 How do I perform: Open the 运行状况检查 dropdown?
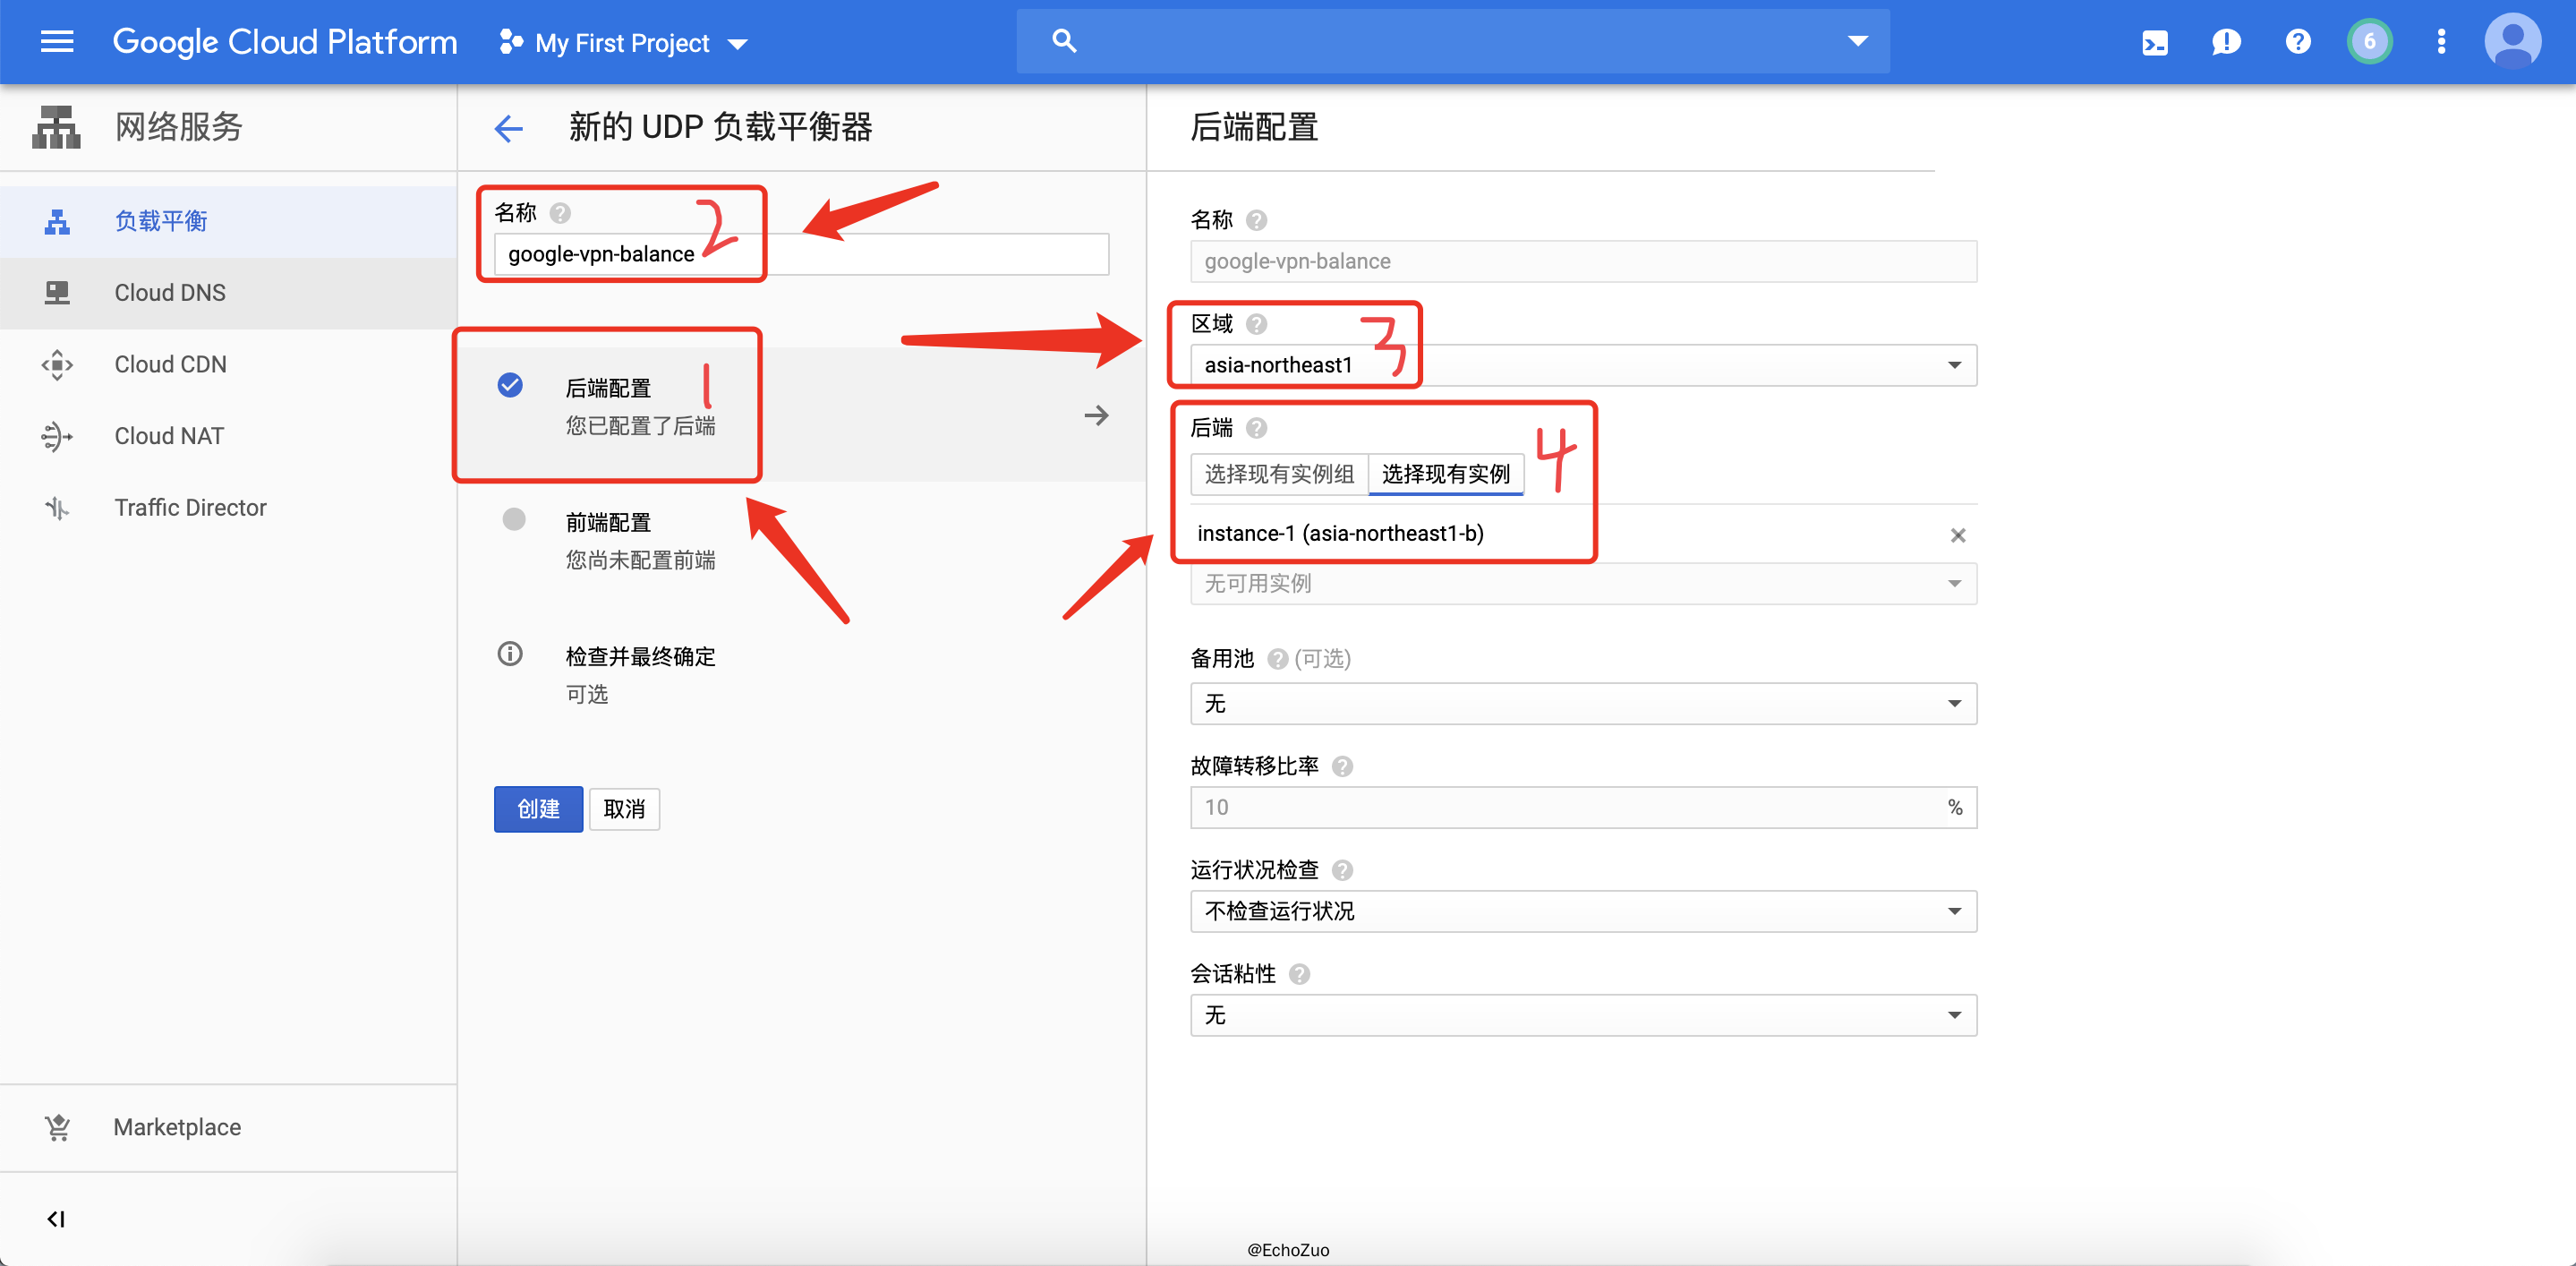(1583, 911)
